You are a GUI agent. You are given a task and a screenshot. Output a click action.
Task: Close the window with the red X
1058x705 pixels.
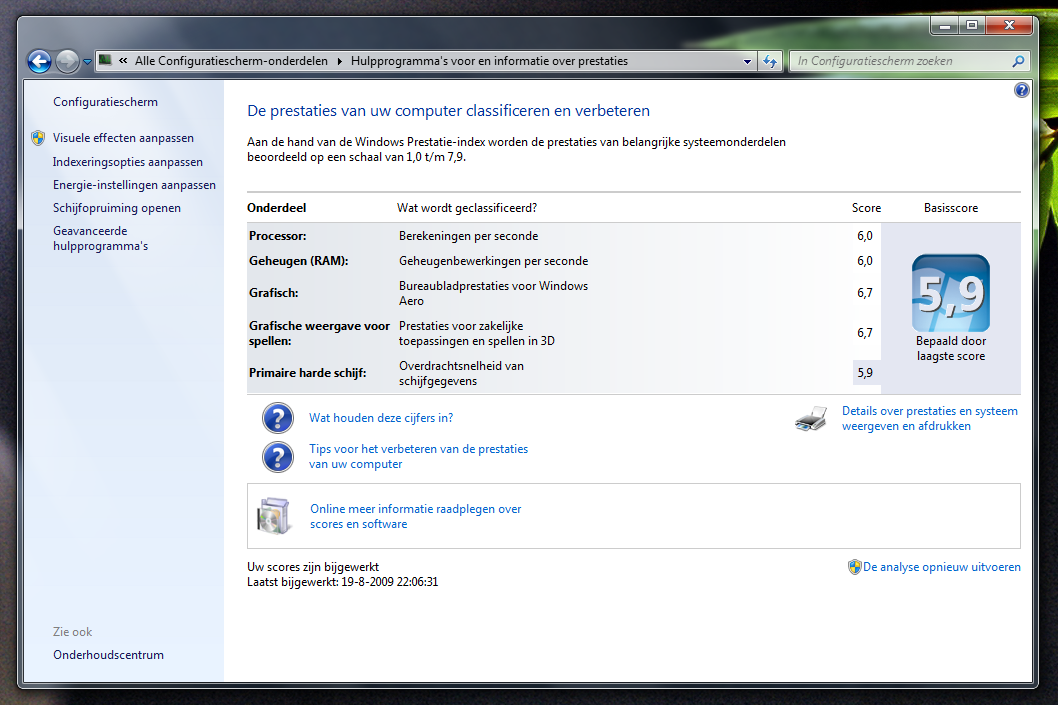pyautogui.click(x=1009, y=26)
